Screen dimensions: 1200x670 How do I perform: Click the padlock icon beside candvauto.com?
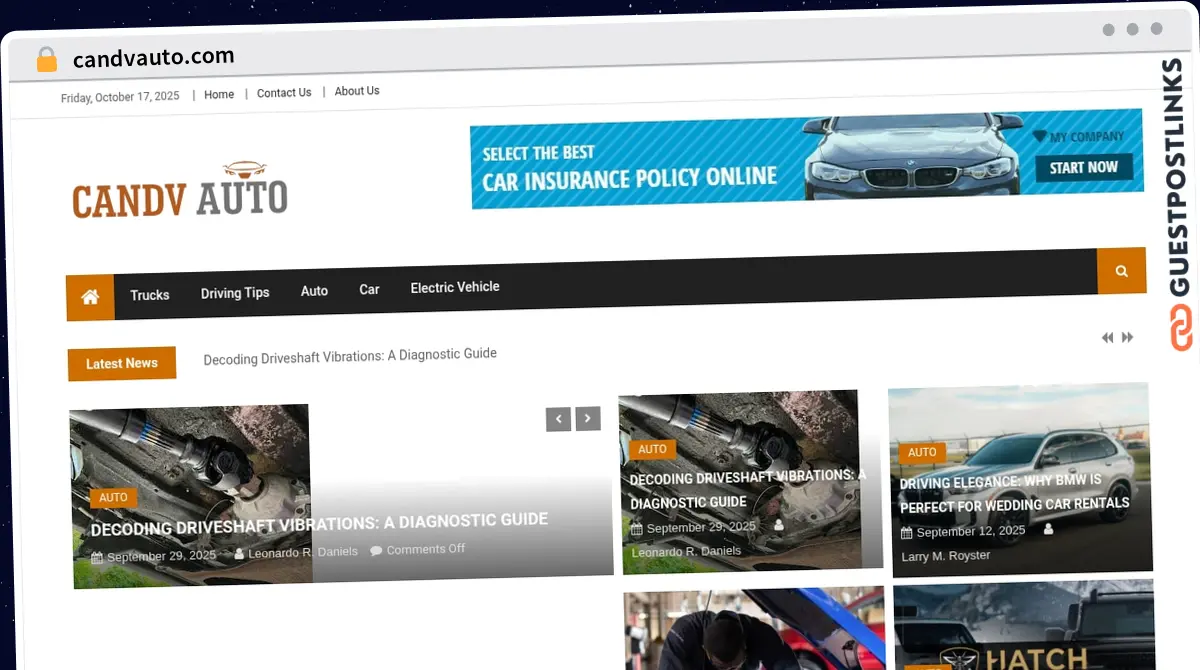[x=47, y=59]
